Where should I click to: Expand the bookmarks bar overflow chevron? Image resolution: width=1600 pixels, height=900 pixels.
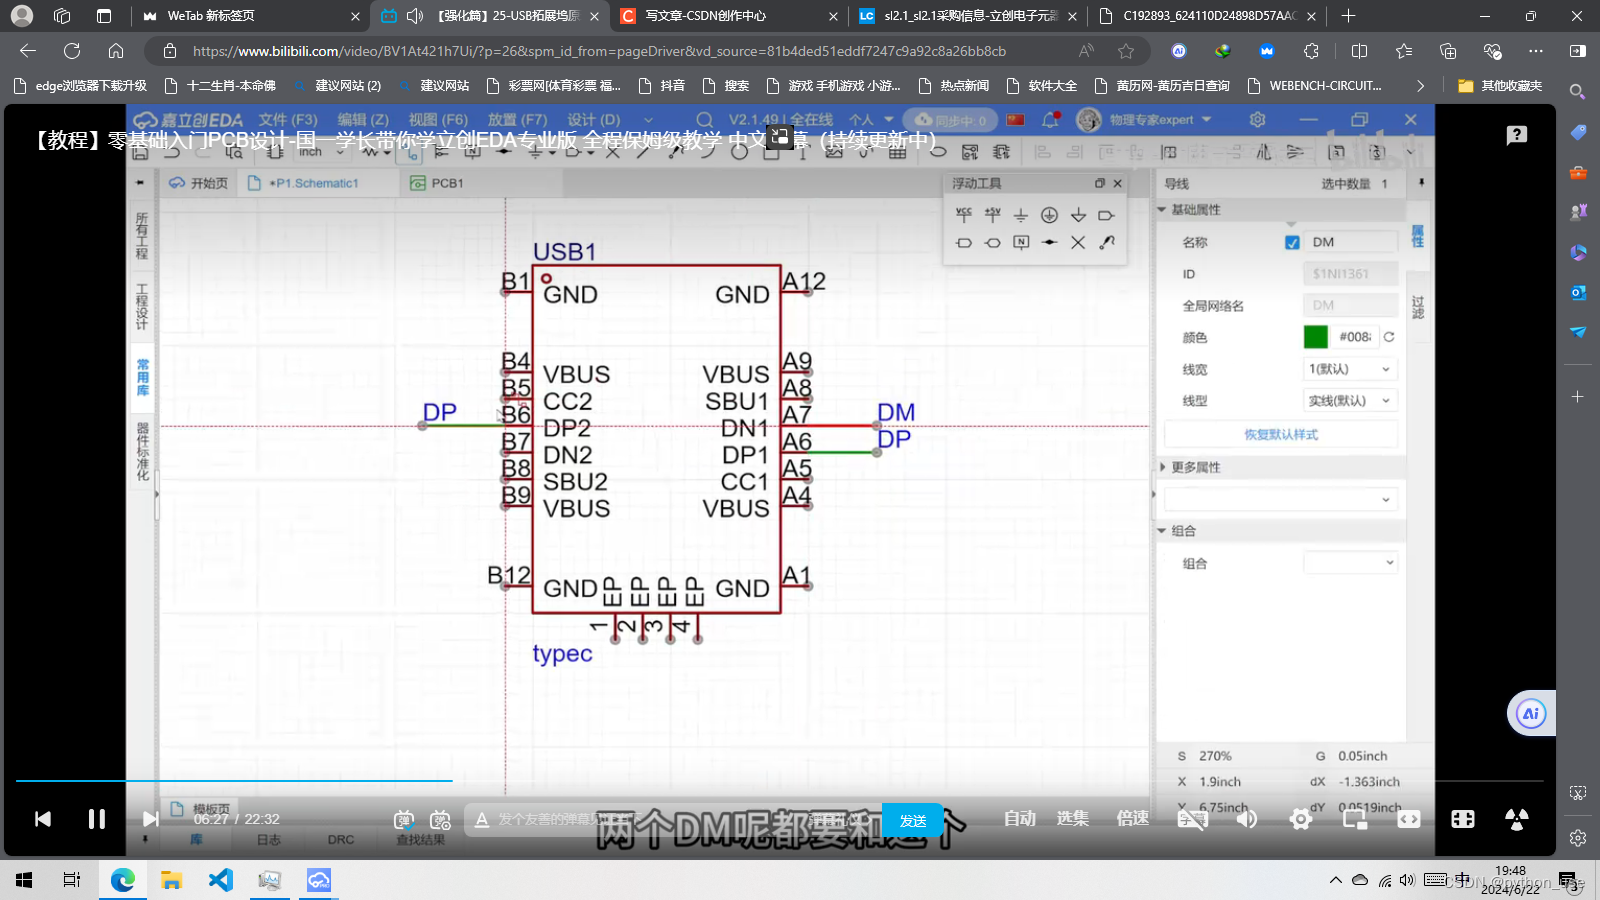(1420, 86)
